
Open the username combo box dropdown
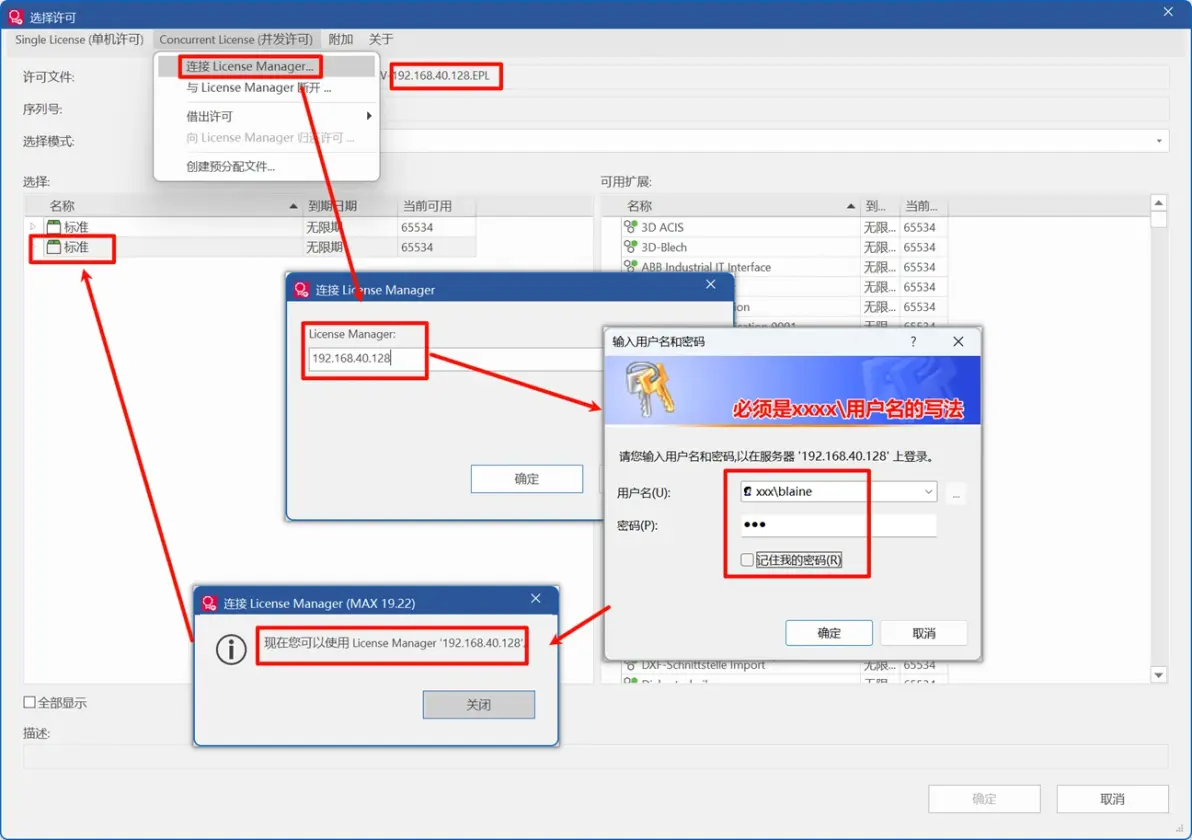[928, 492]
